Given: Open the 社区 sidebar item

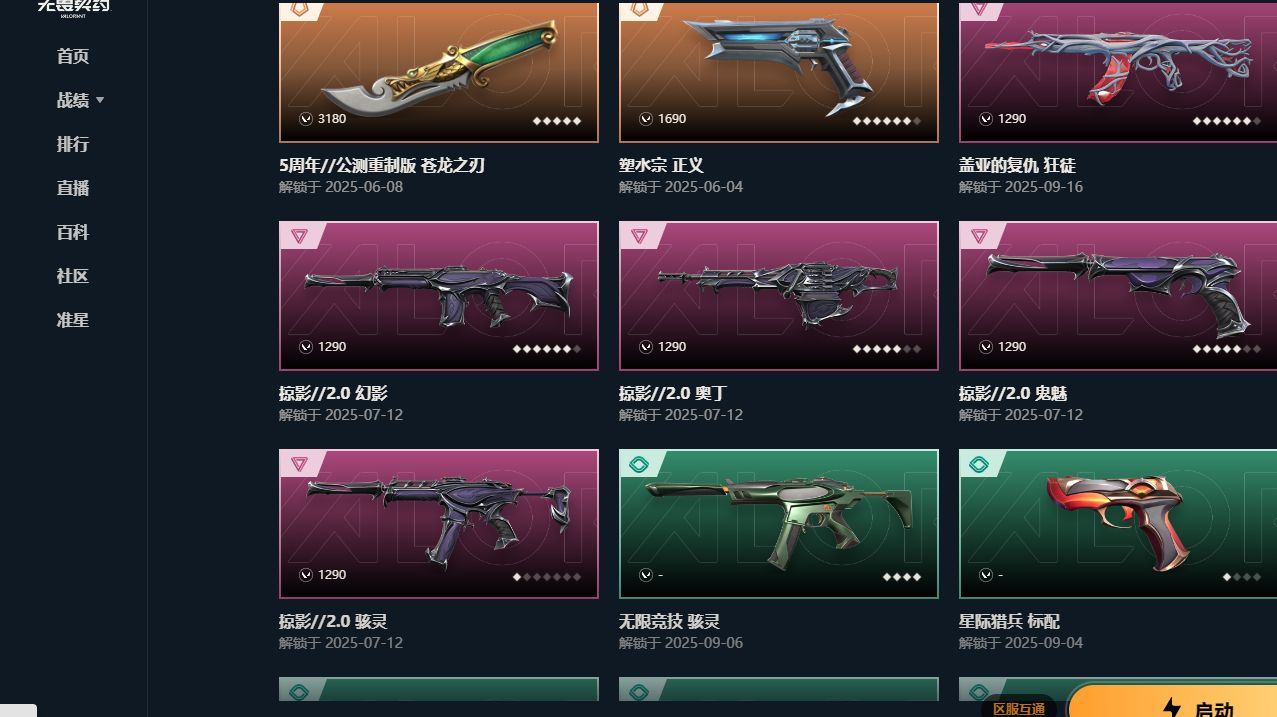Looking at the screenshot, I should (73, 276).
